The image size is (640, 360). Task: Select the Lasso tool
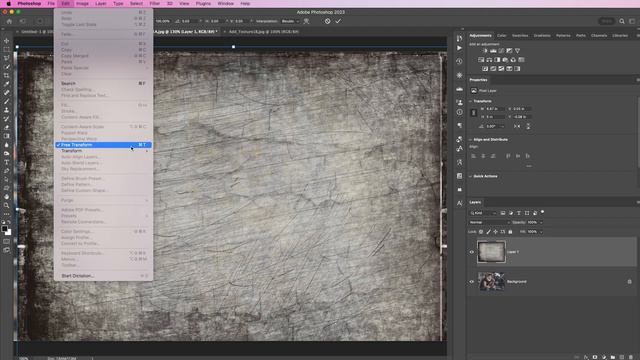click(7, 58)
